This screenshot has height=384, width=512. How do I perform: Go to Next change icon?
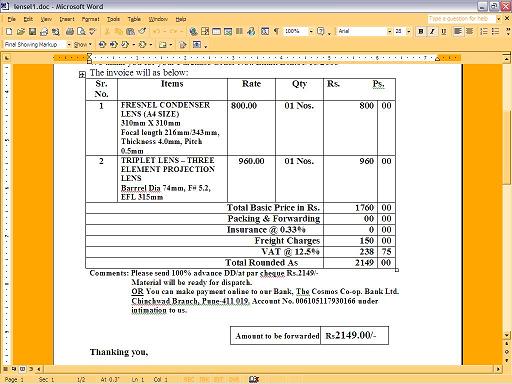pos(114,44)
